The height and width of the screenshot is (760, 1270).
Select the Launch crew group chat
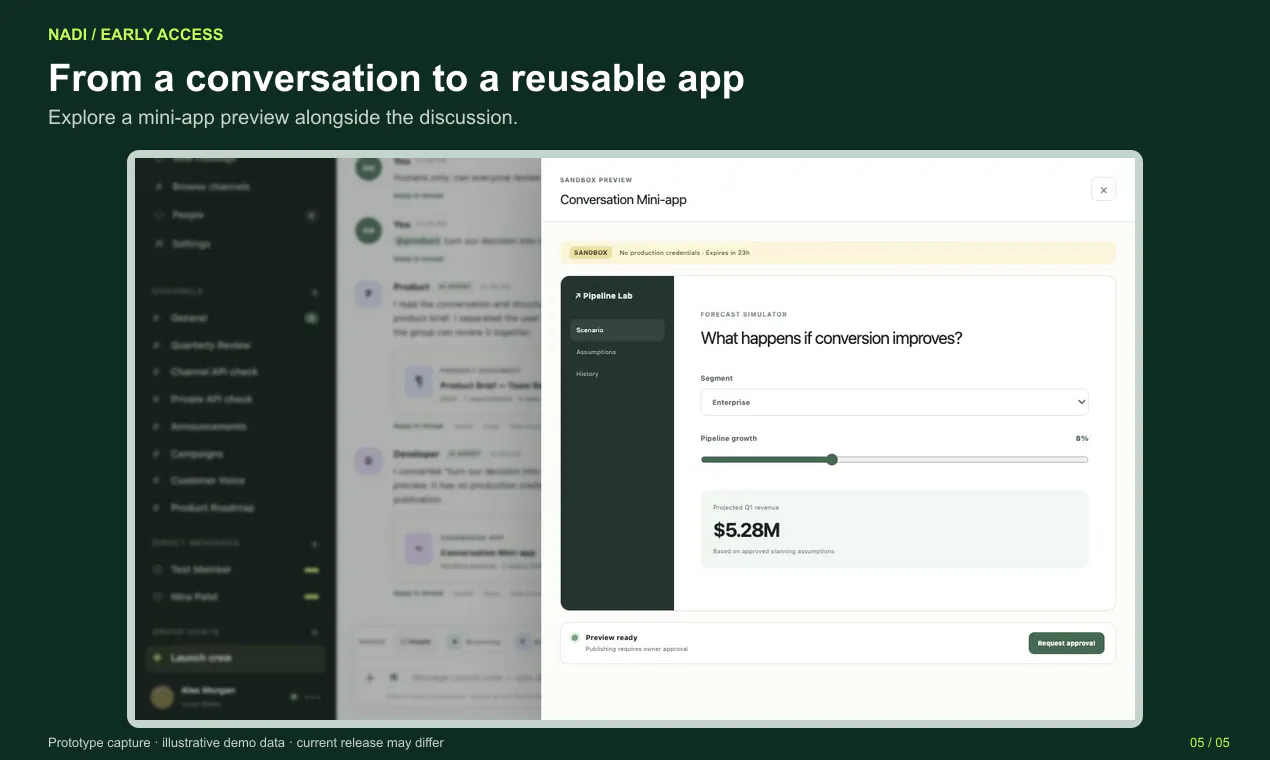236,658
